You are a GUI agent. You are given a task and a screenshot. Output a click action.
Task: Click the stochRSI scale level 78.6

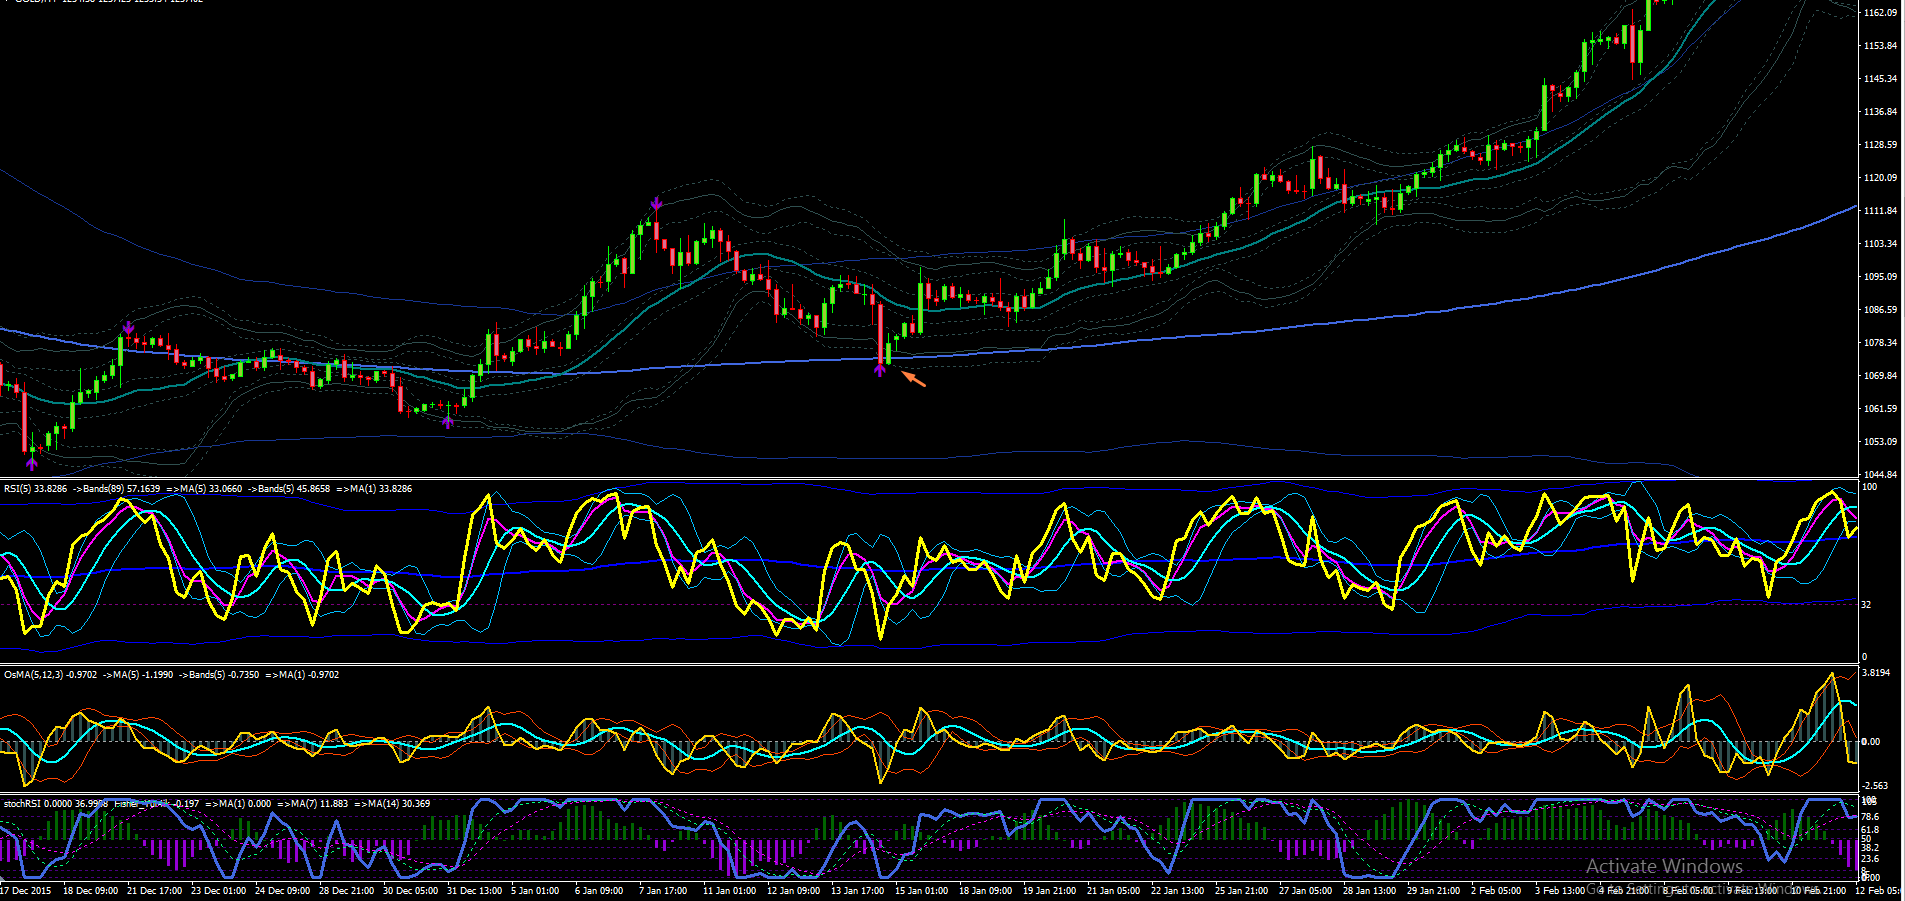[1869, 817]
